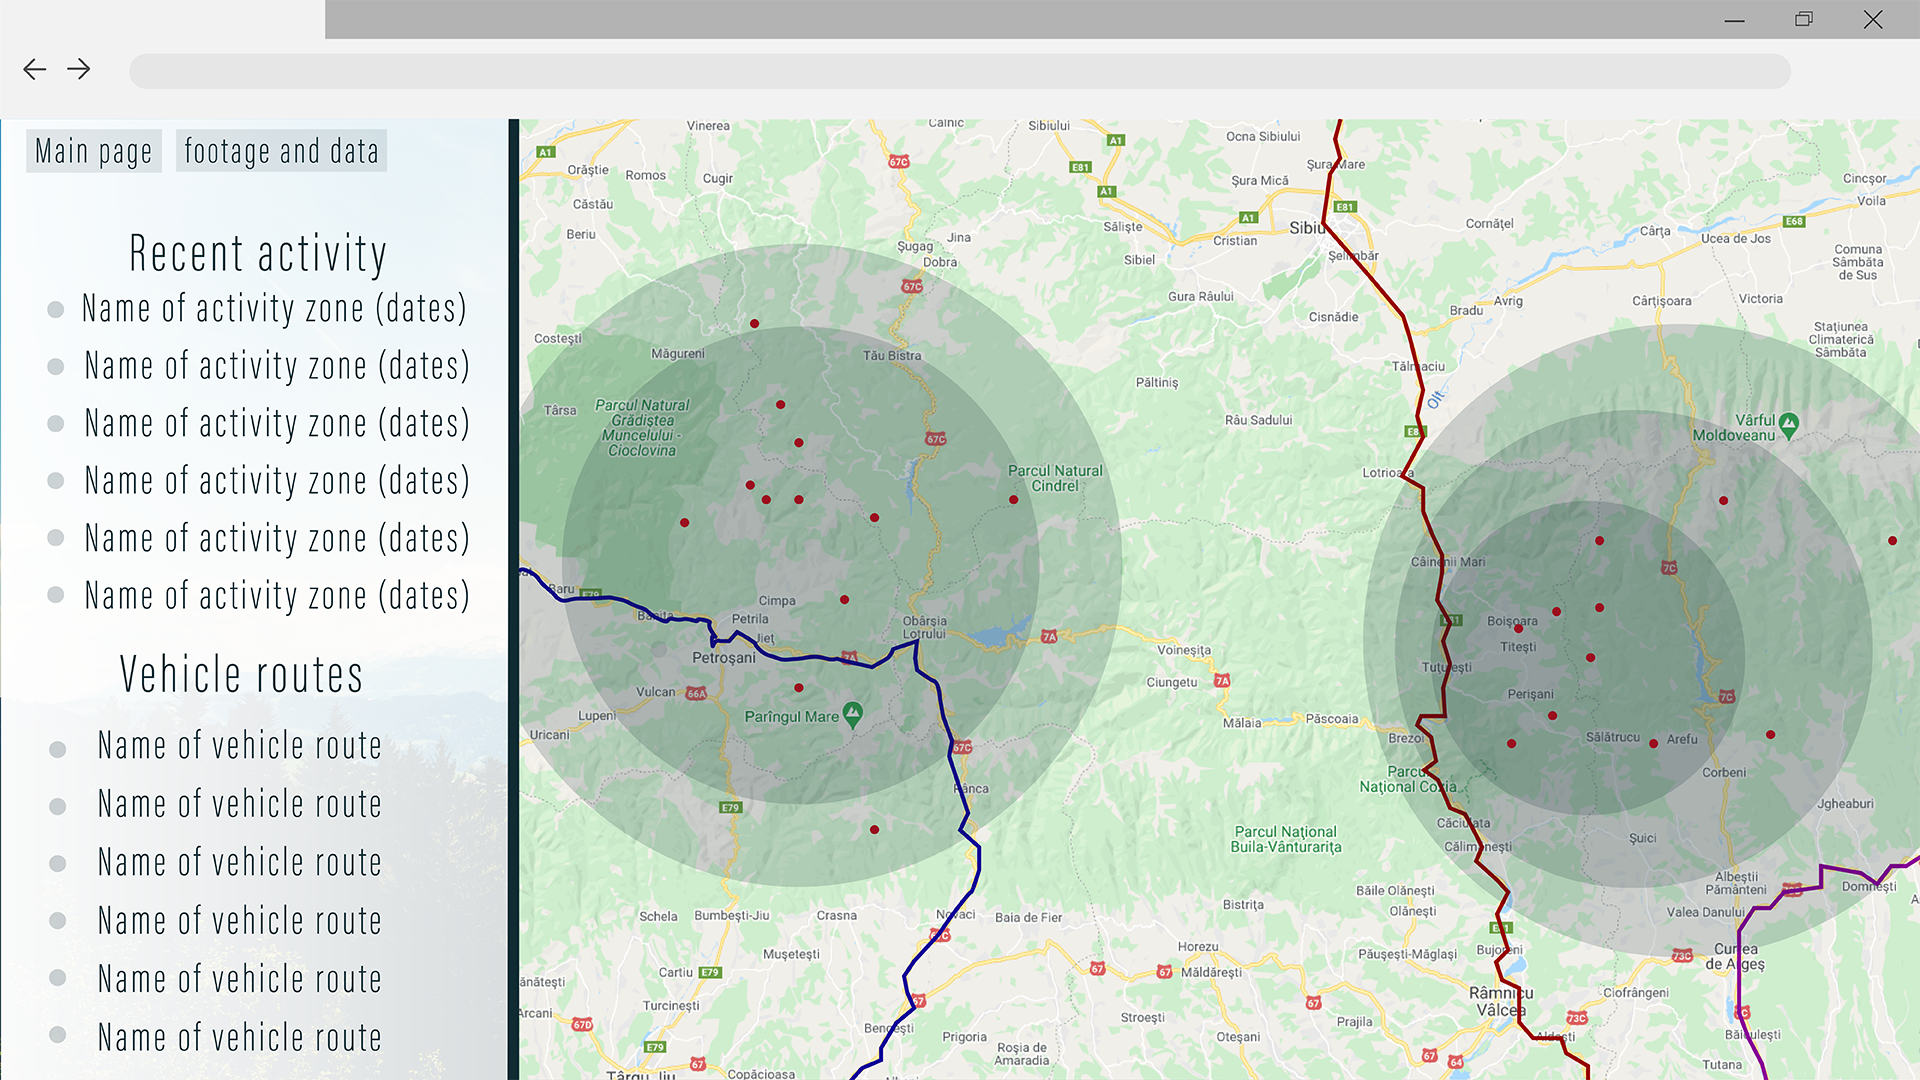Click the browser back arrow

pos(34,69)
